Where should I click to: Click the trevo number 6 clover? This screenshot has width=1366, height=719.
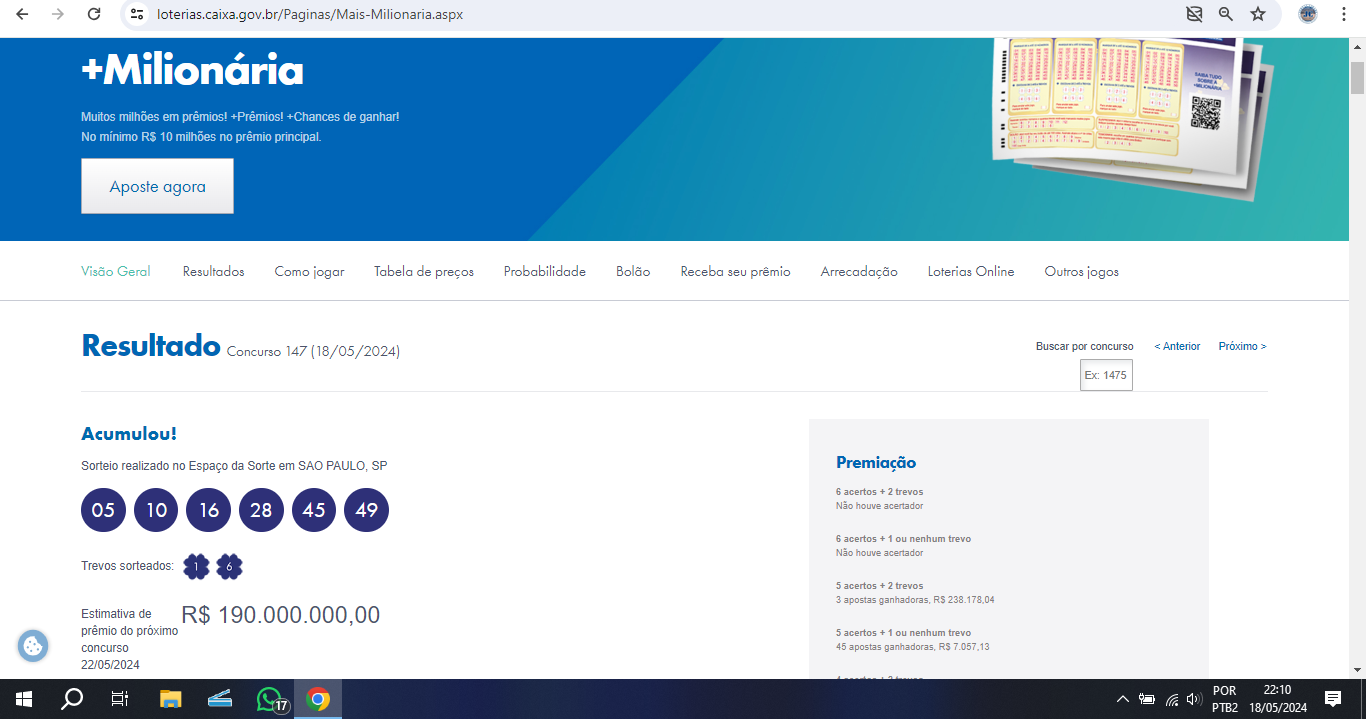(x=229, y=567)
